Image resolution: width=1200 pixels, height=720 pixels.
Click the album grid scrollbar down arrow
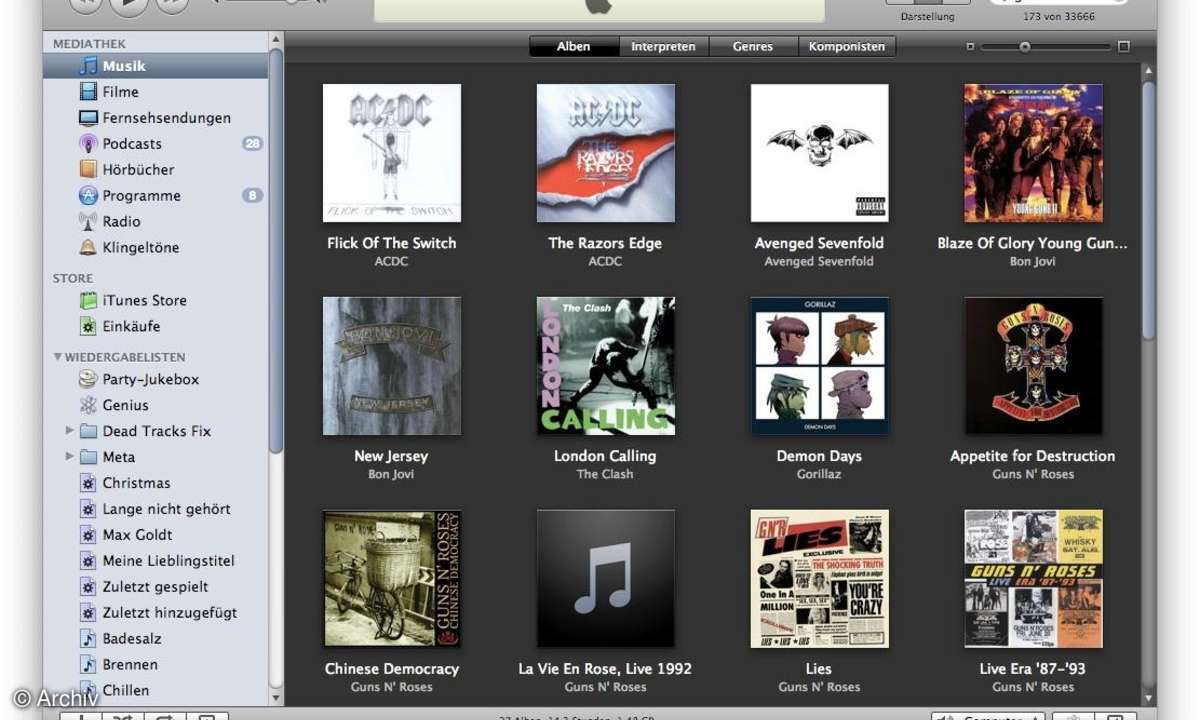[x=1149, y=698]
